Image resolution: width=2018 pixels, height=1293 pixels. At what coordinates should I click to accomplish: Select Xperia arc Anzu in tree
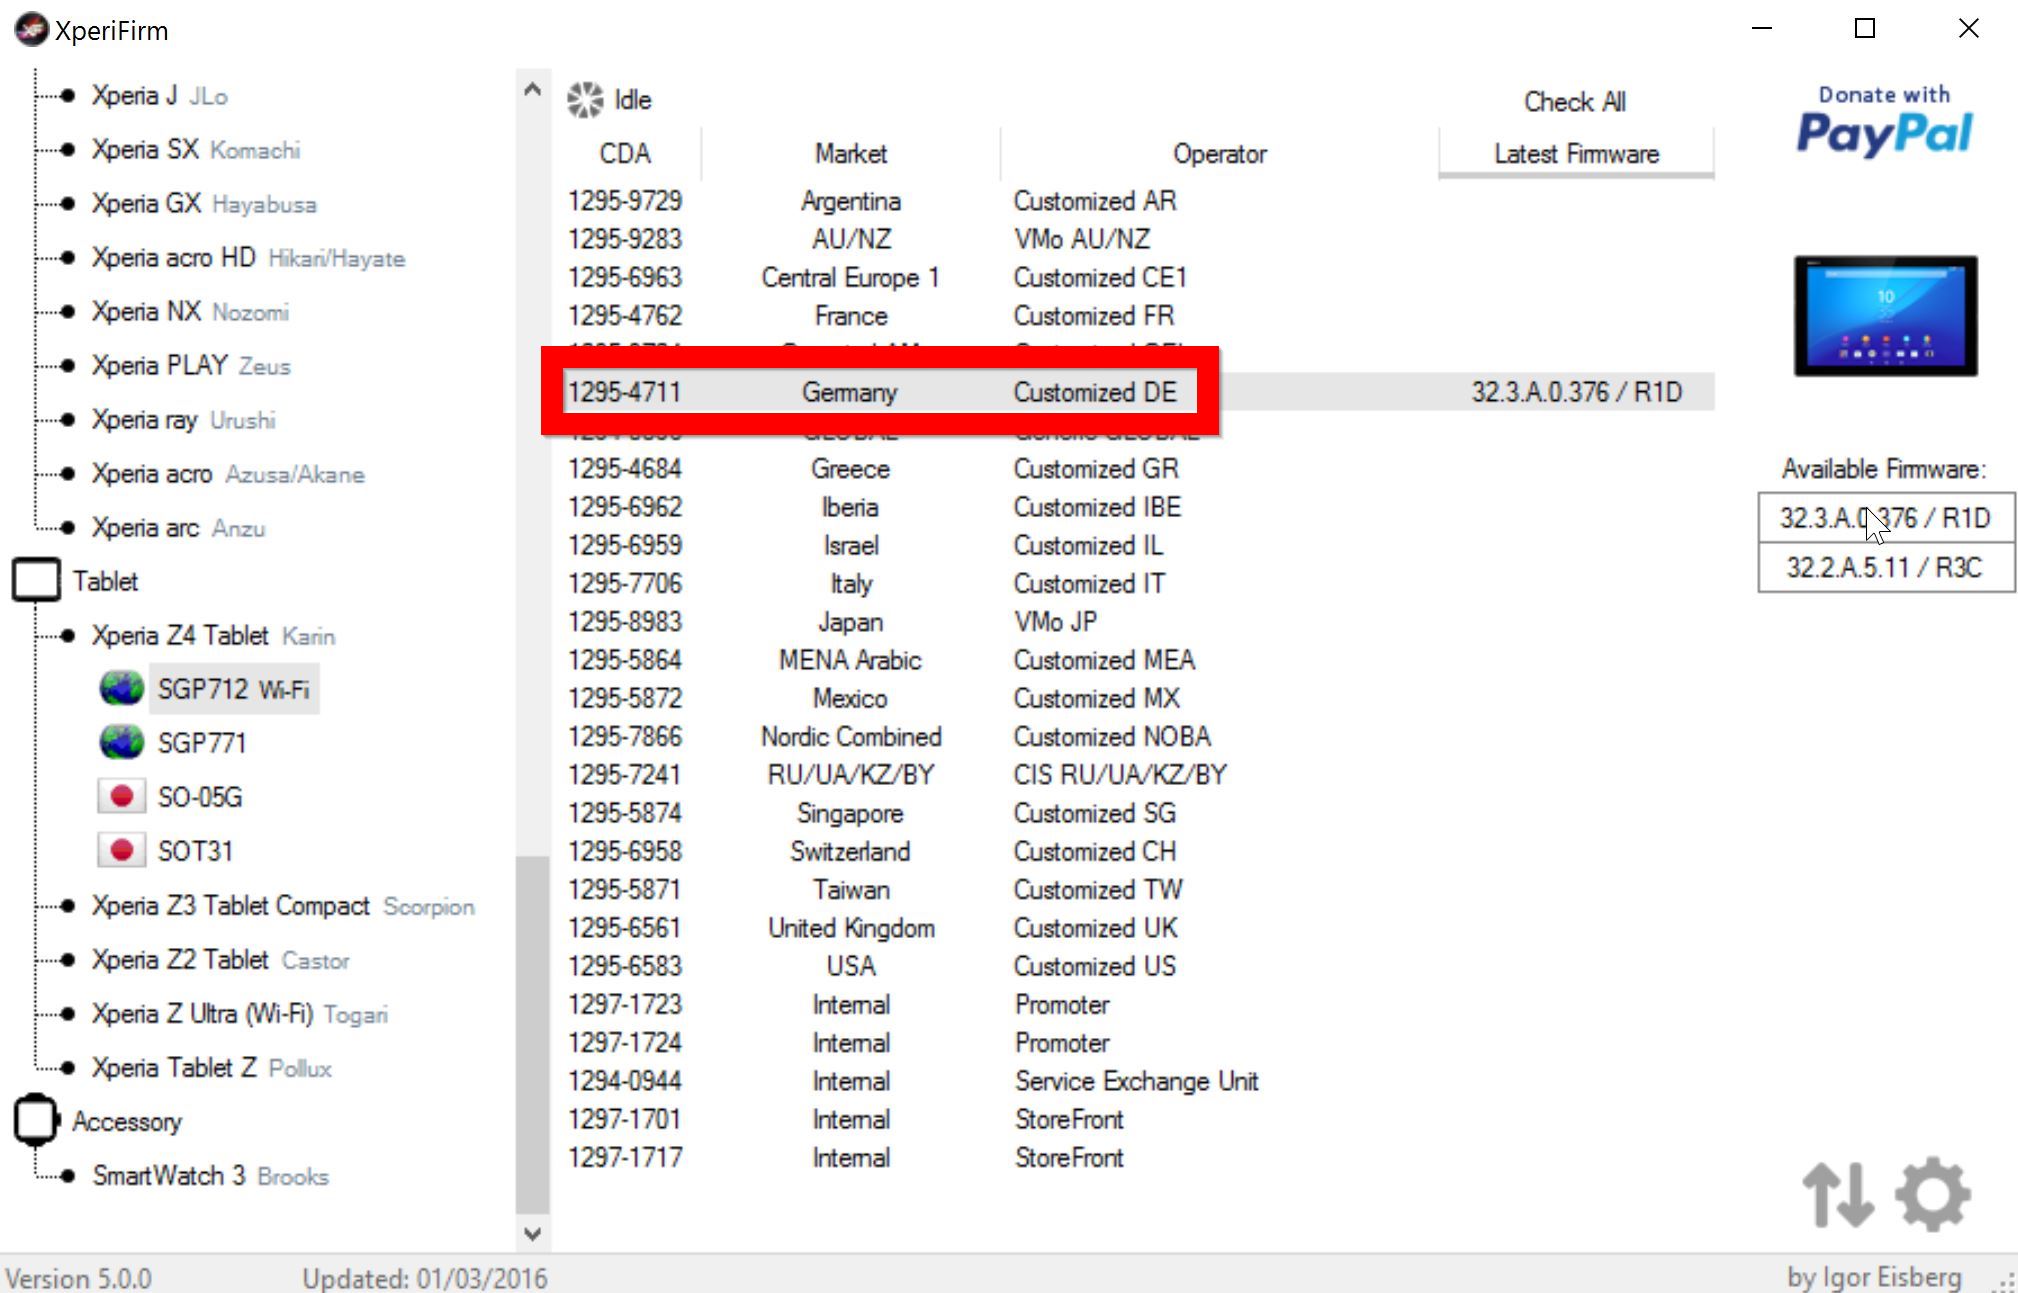pos(178,528)
